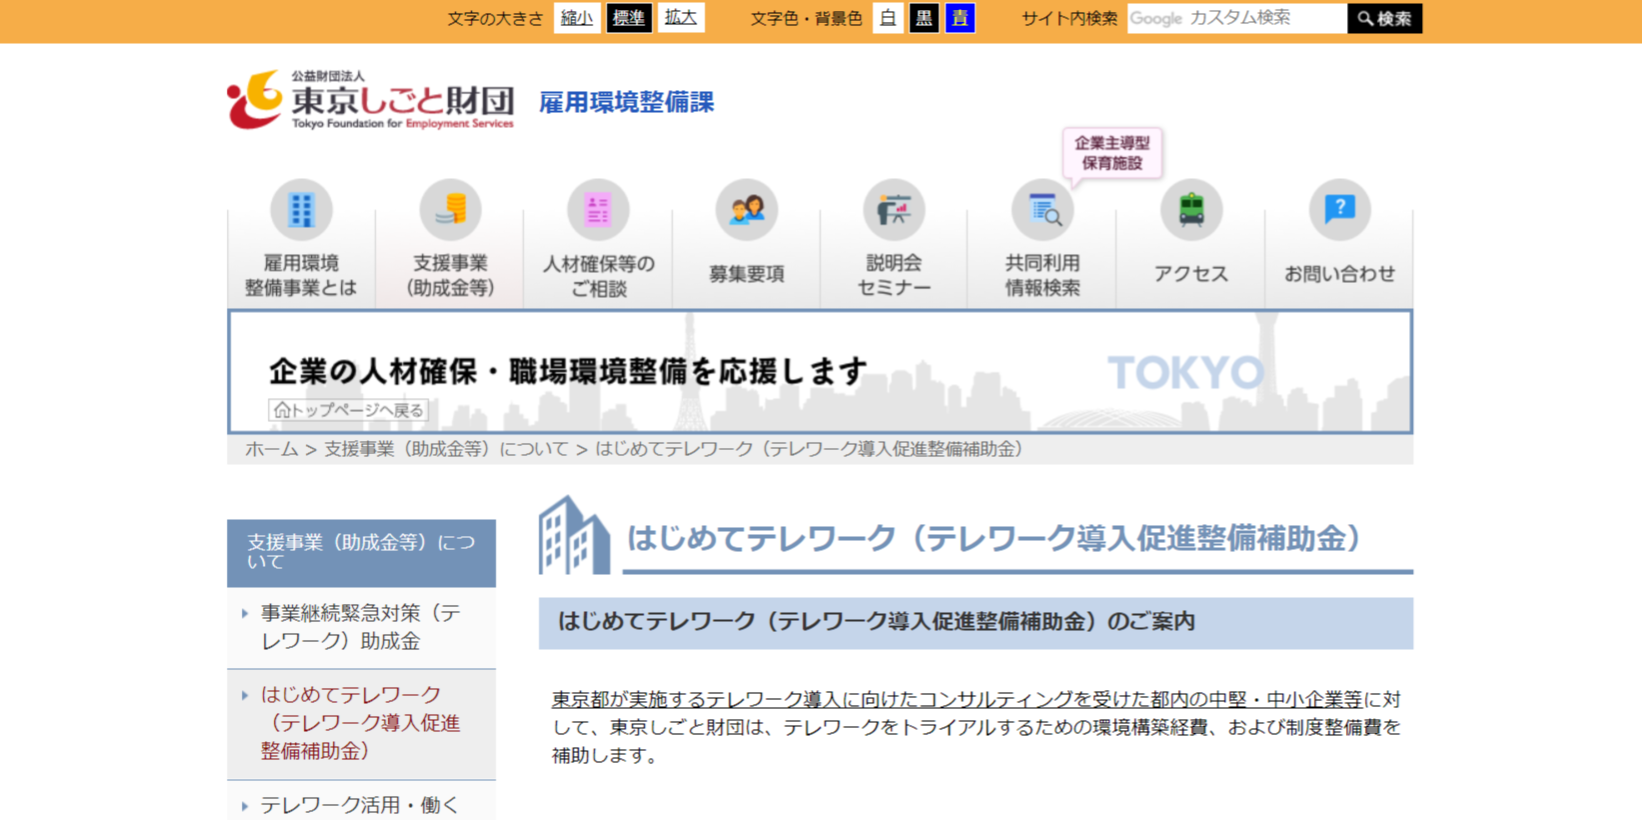Open the 企業主導型保育施設 callout bubble
Viewport: 1643px width, 820px height.
pyautogui.click(x=1111, y=153)
